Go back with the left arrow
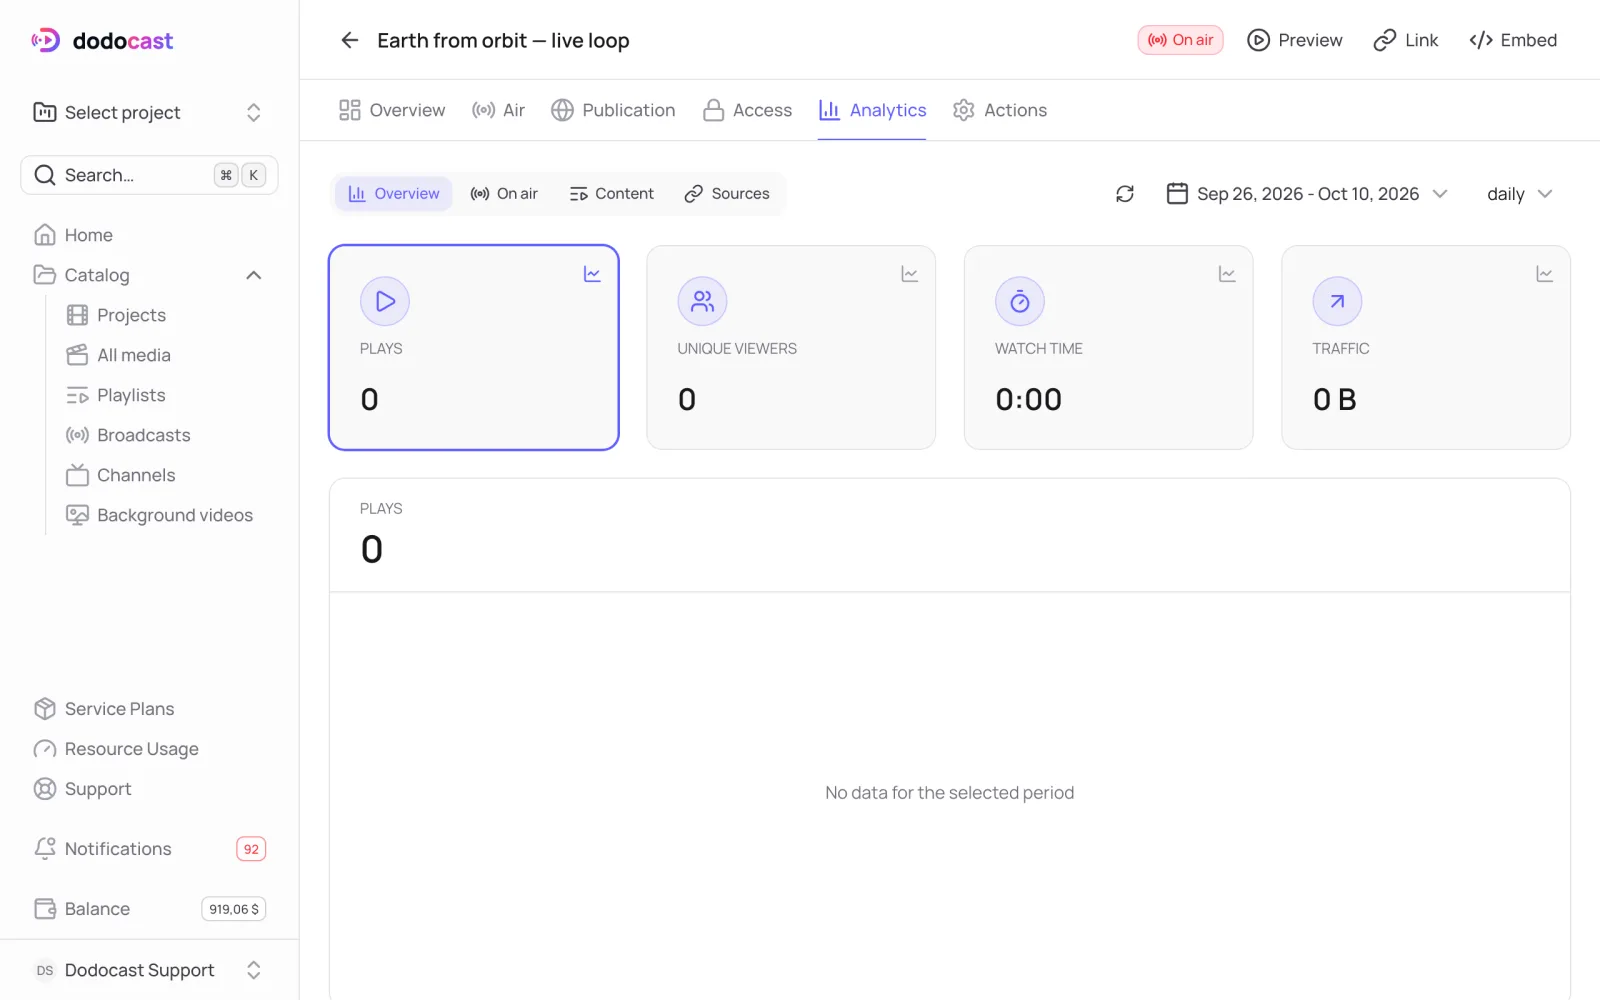 pyautogui.click(x=349, y=40)
